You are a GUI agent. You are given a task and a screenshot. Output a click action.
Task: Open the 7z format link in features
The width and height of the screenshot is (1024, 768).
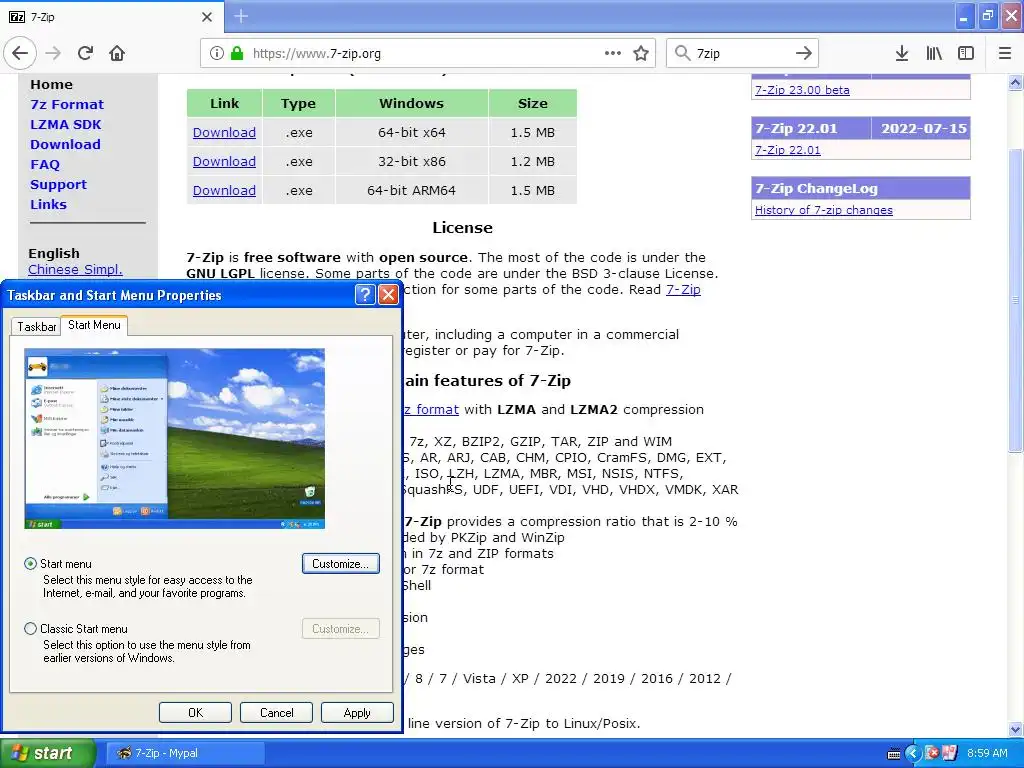click(x=430, y=409)
